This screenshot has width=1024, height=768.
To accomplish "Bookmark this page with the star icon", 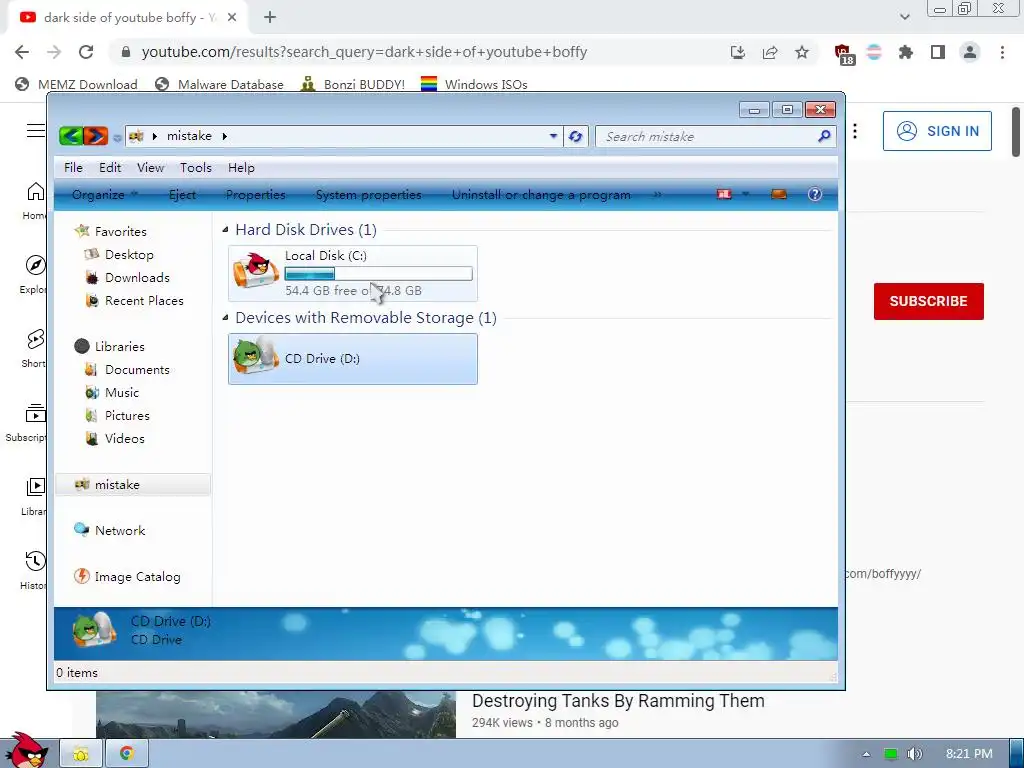I will click(x=802, y=52).
